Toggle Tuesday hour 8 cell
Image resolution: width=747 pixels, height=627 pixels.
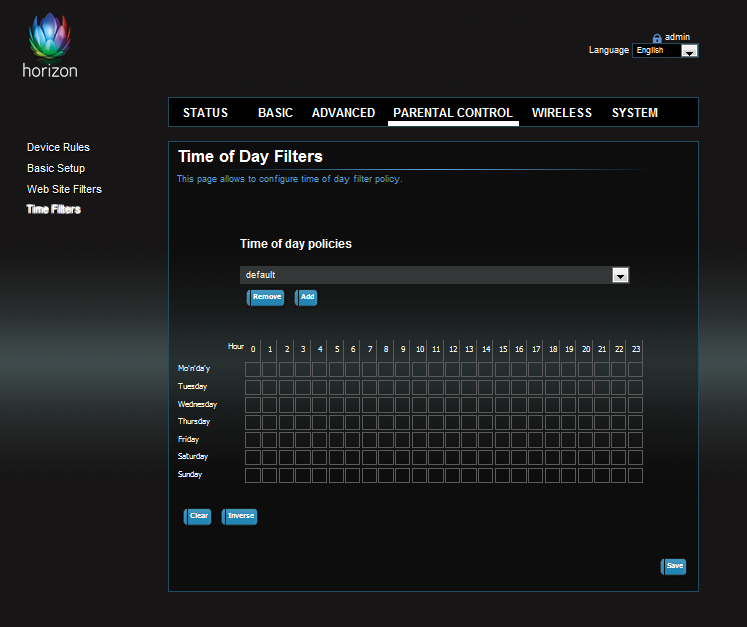tap(386, 387)
